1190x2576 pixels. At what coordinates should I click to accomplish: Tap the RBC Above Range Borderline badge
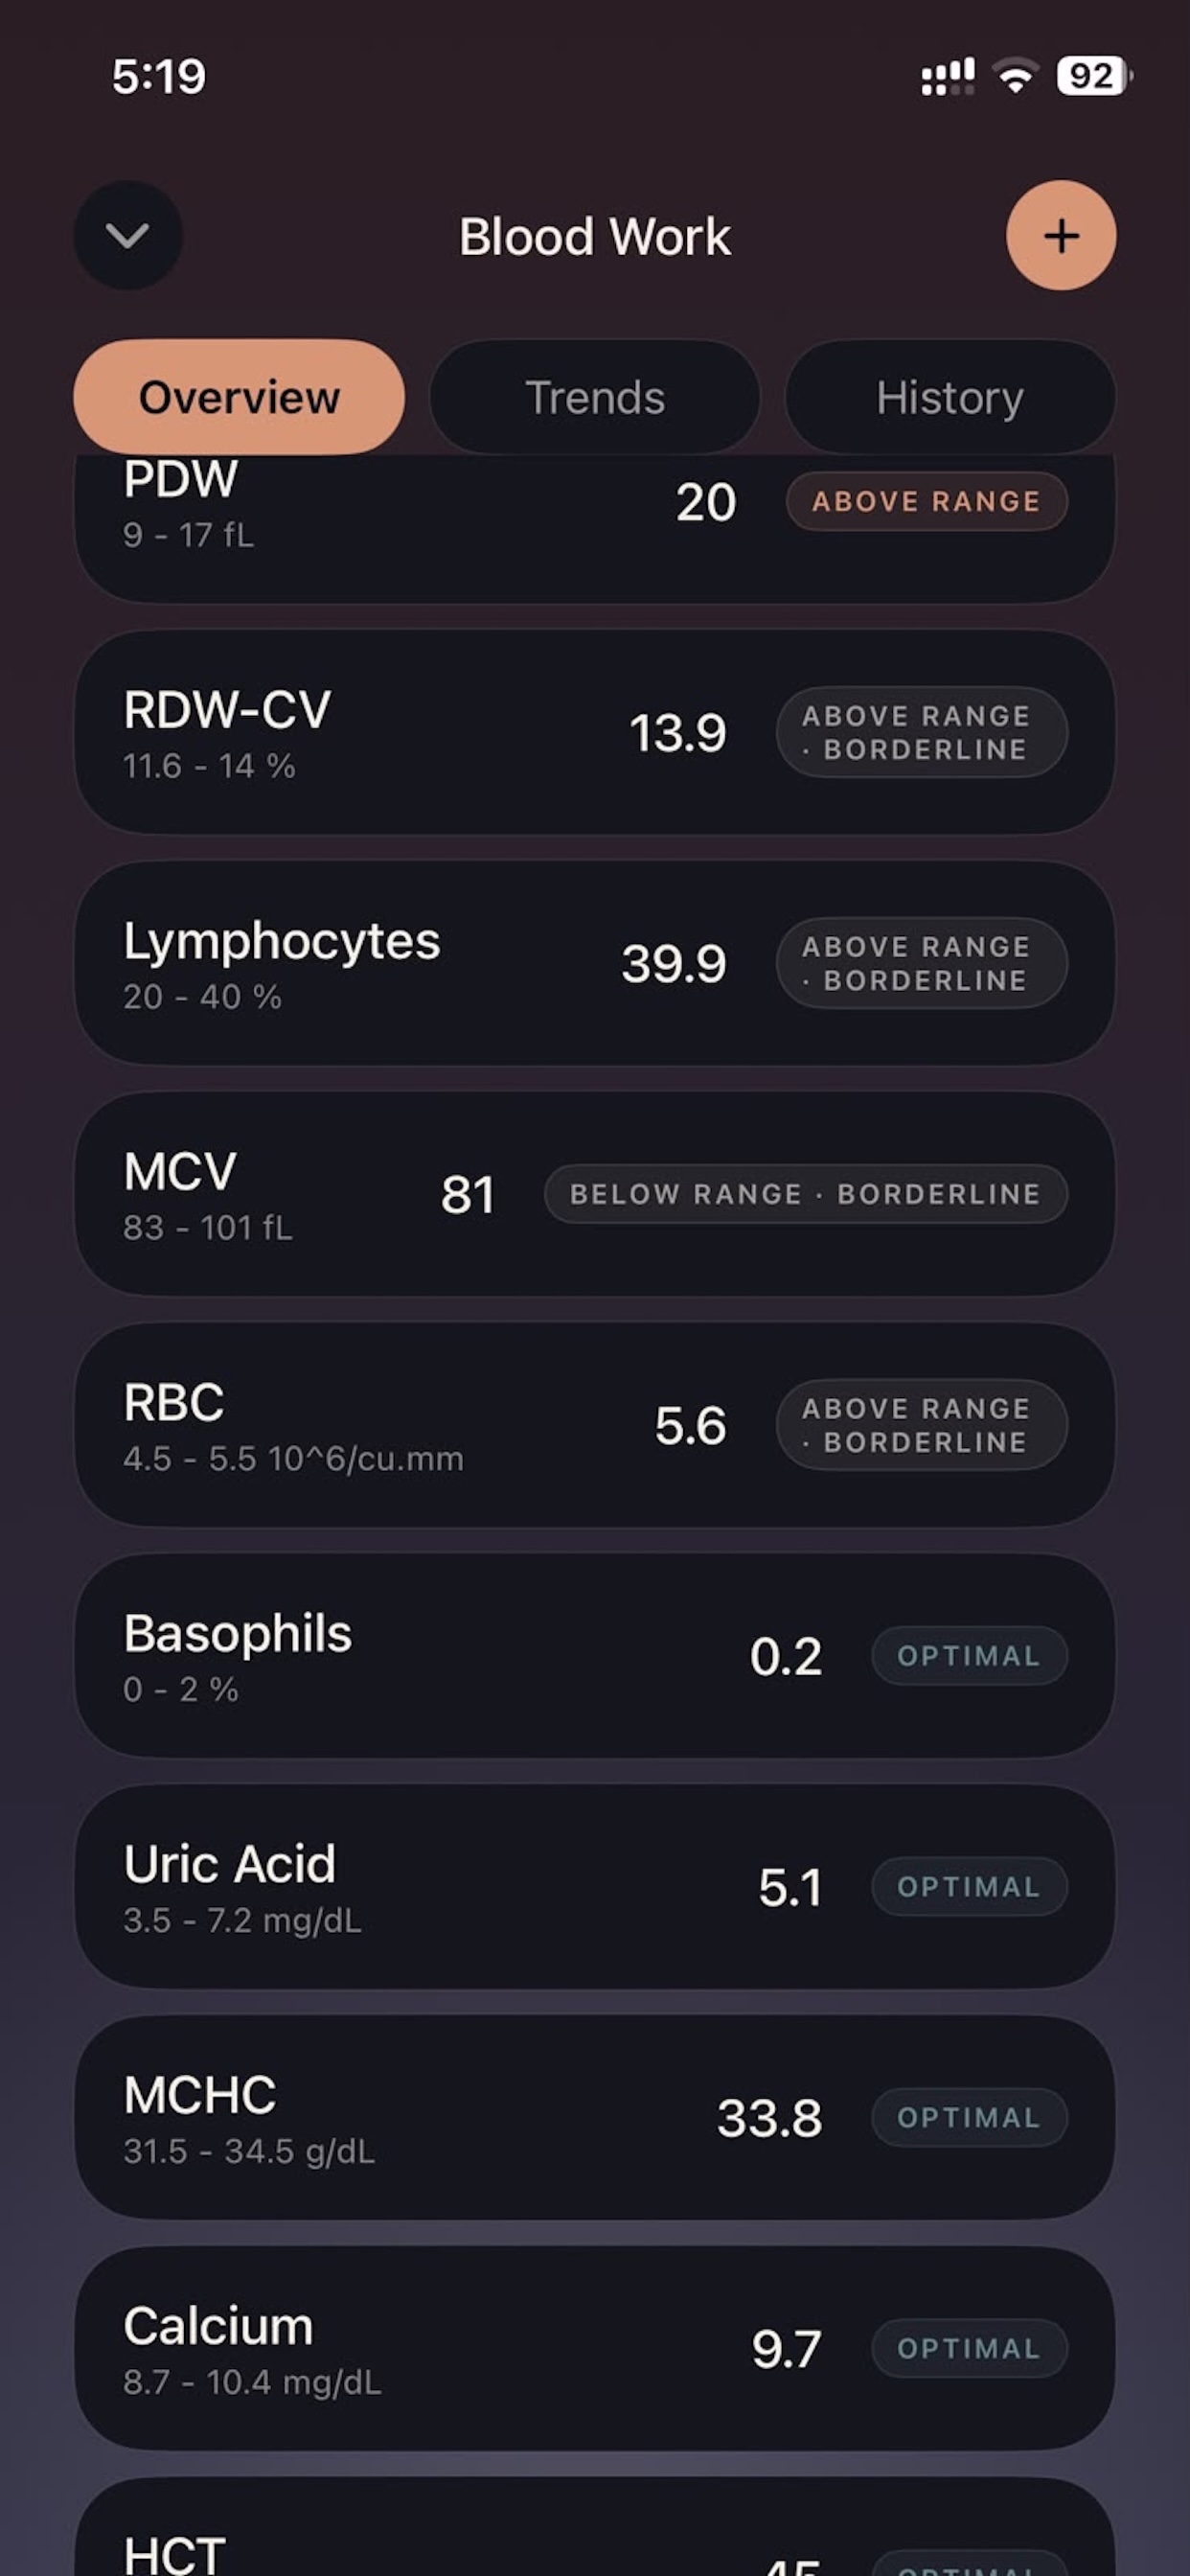[922, 1426]
